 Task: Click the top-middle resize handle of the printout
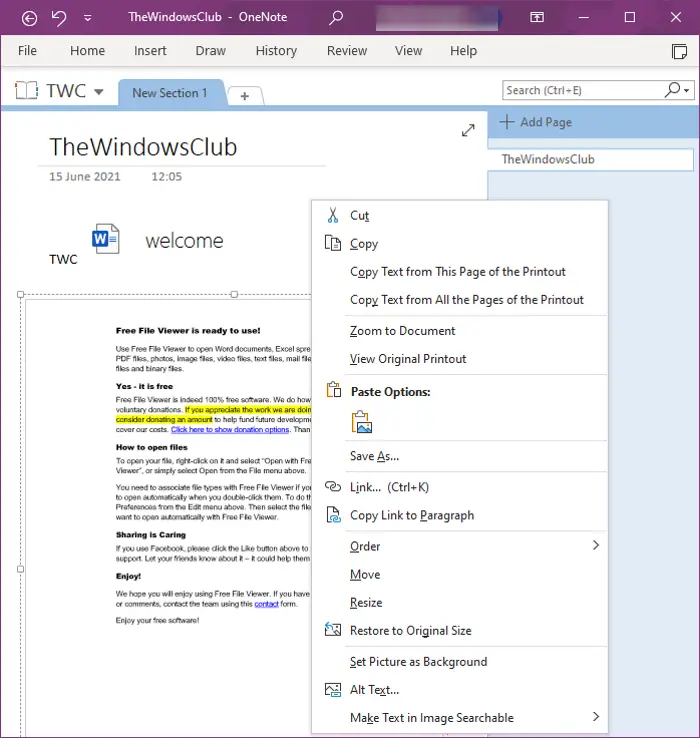(x=234, y=295)
